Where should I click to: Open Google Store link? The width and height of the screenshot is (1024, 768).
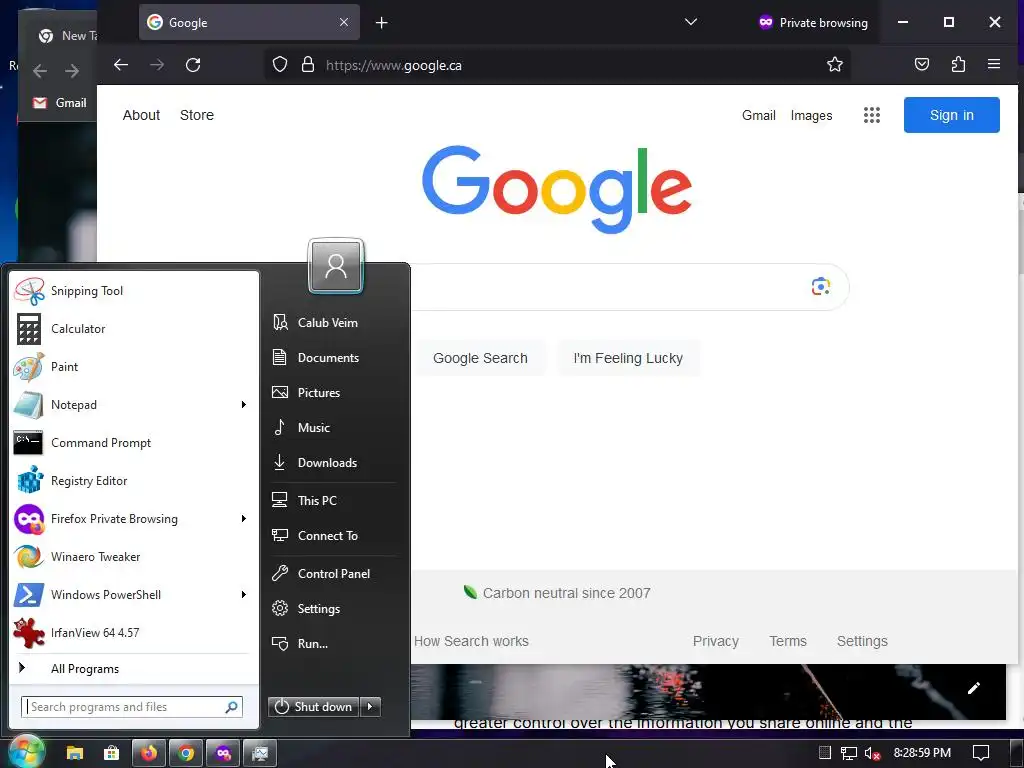(x=197, y=115)
